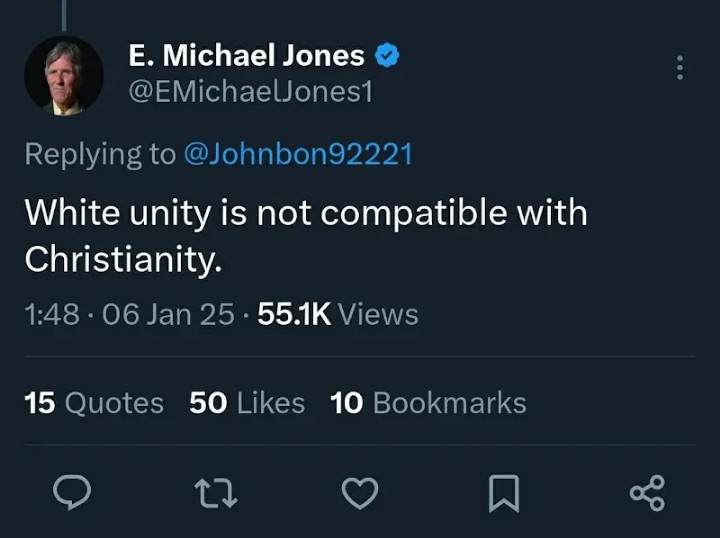
Task: Open the share icon options
Action: click(647, 492)
